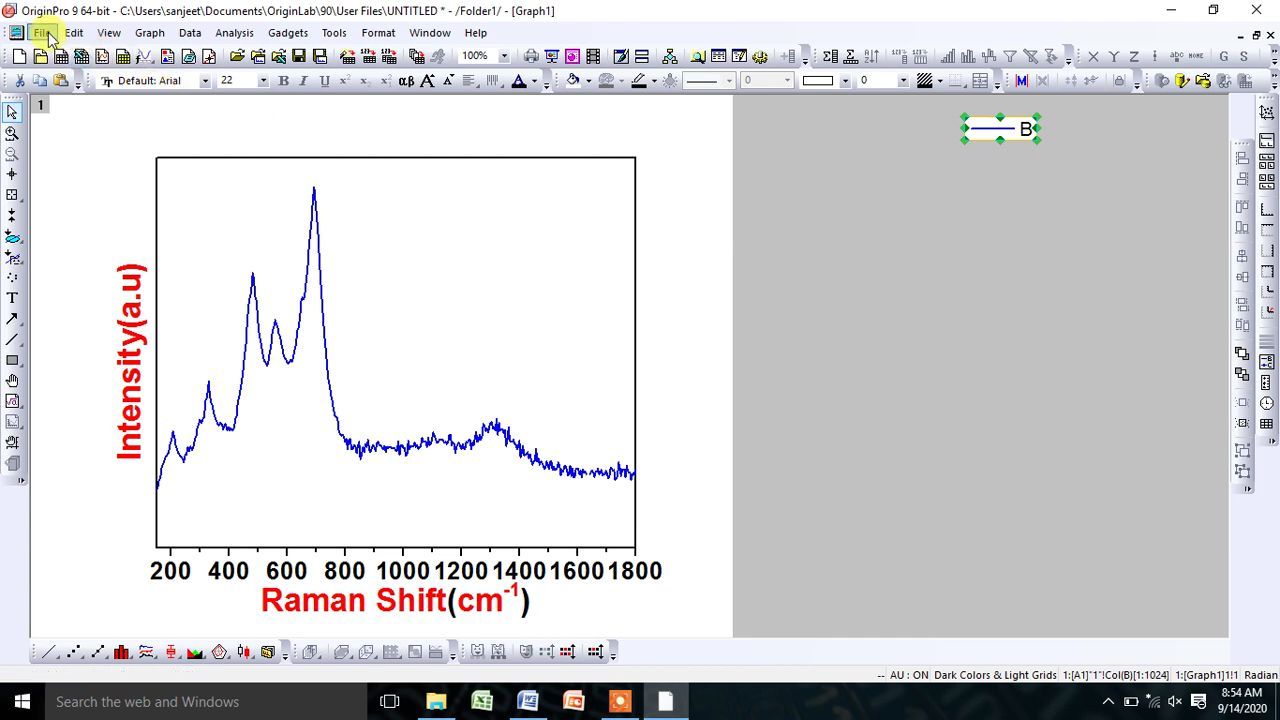The image size is (1280, 720).
Task: Click the Paste clipboard icon
Action: point(61,81)
